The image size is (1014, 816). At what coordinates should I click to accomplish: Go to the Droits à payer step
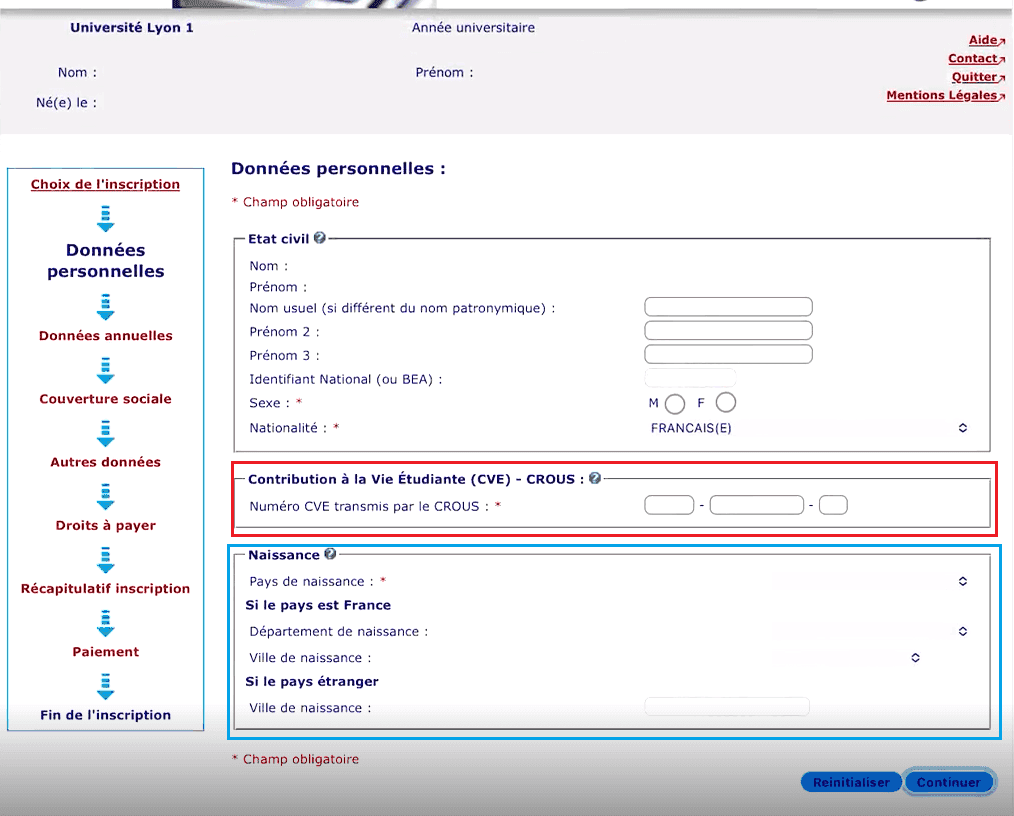(105, 525)
